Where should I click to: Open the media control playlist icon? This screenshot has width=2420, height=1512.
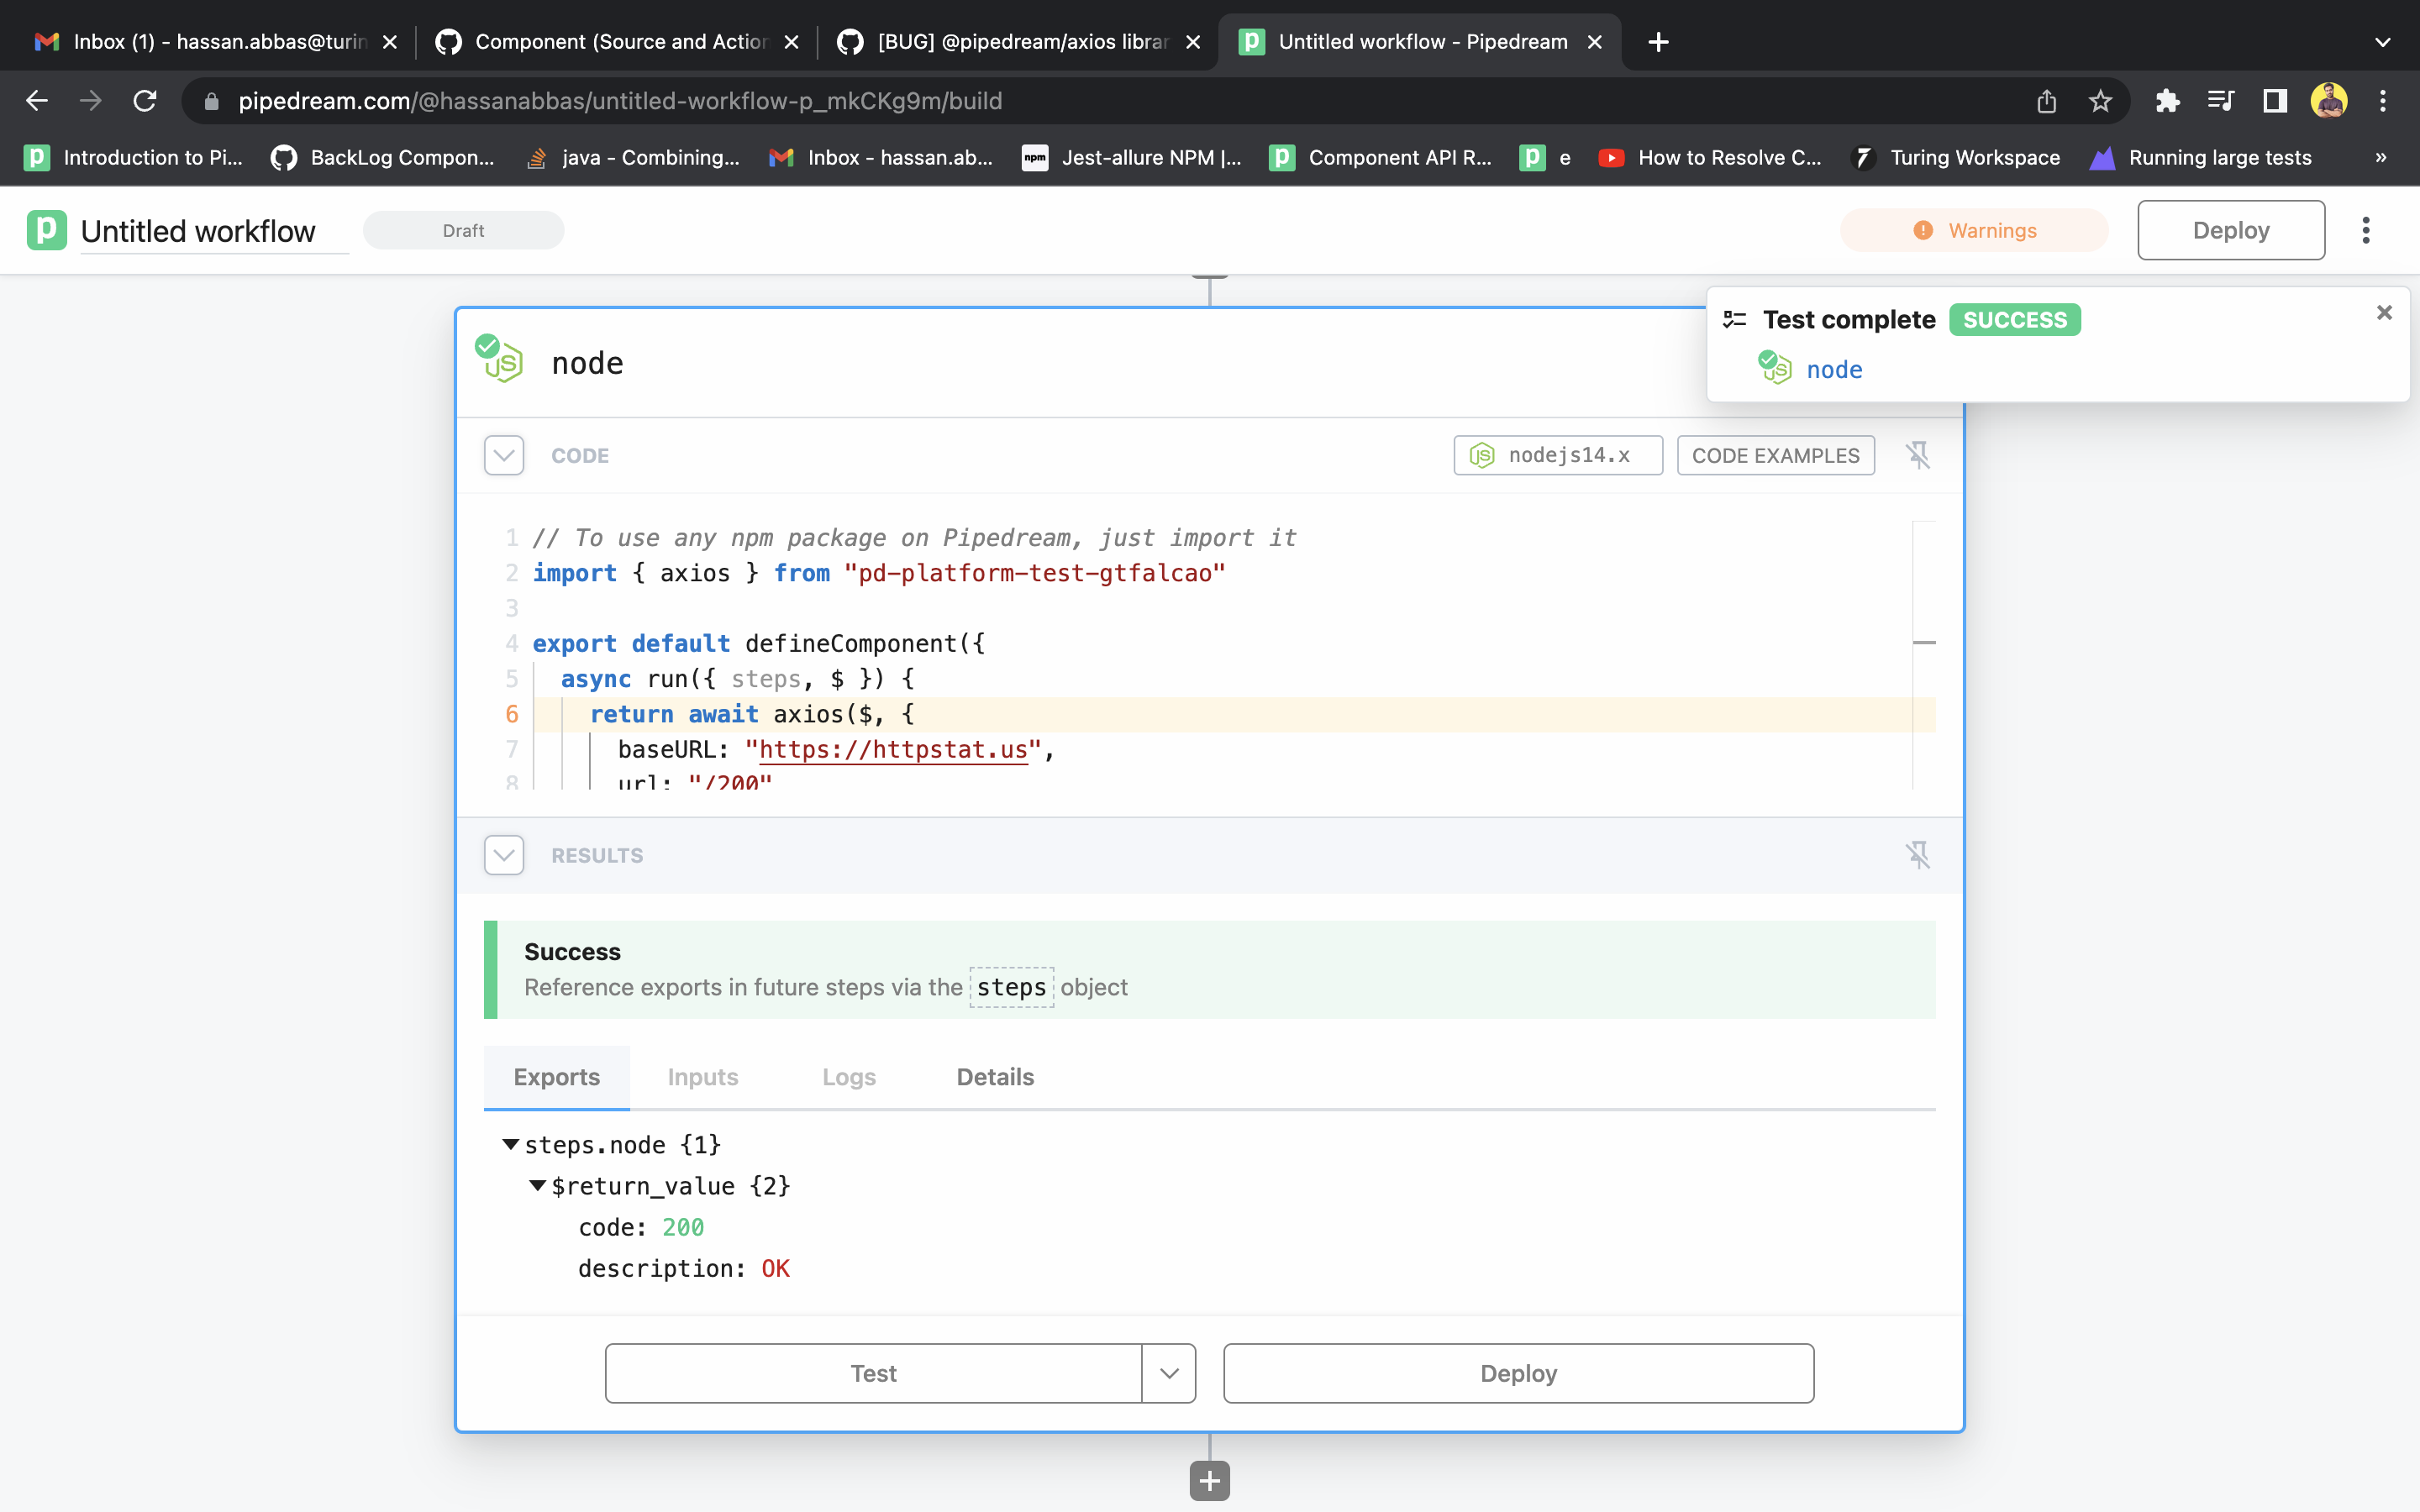click(x=2221, y=101)
